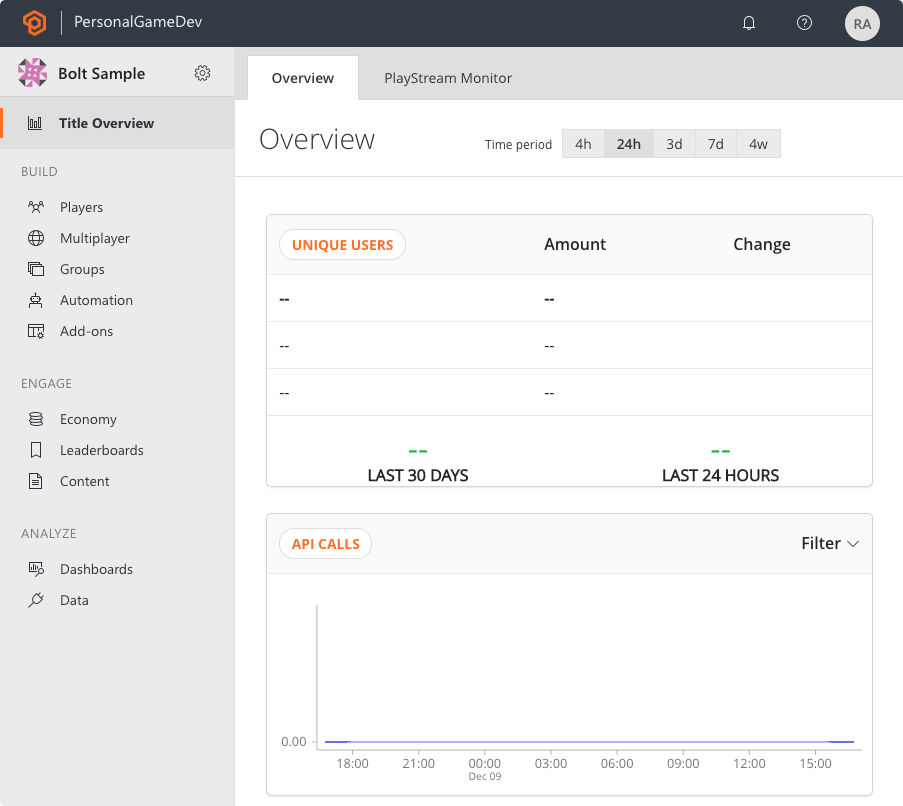Open Automation in sidebar
Viewport: 903px width, 806px height.
96,300
